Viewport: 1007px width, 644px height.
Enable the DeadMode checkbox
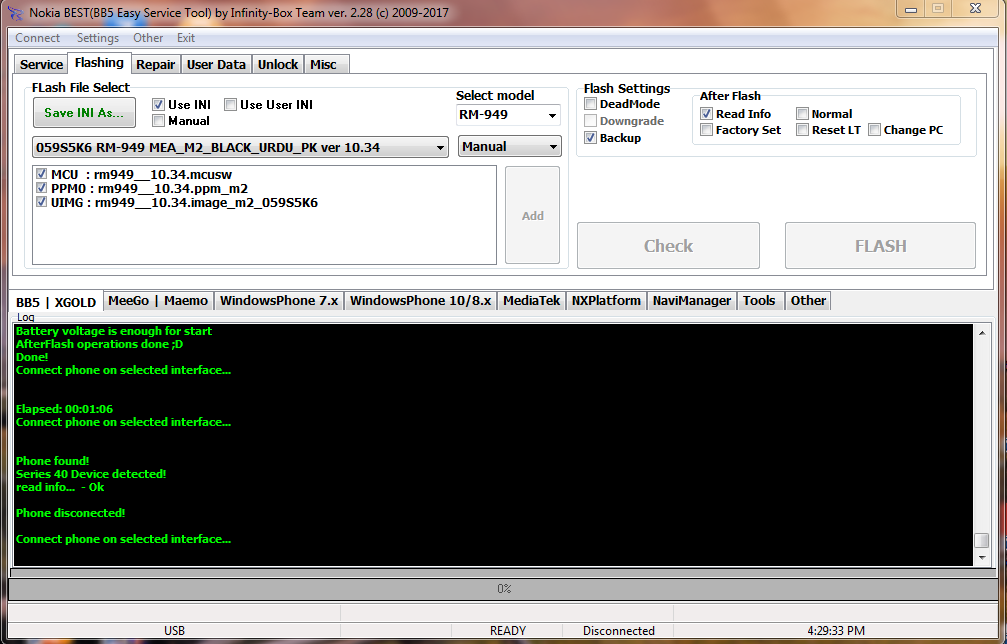590,103
